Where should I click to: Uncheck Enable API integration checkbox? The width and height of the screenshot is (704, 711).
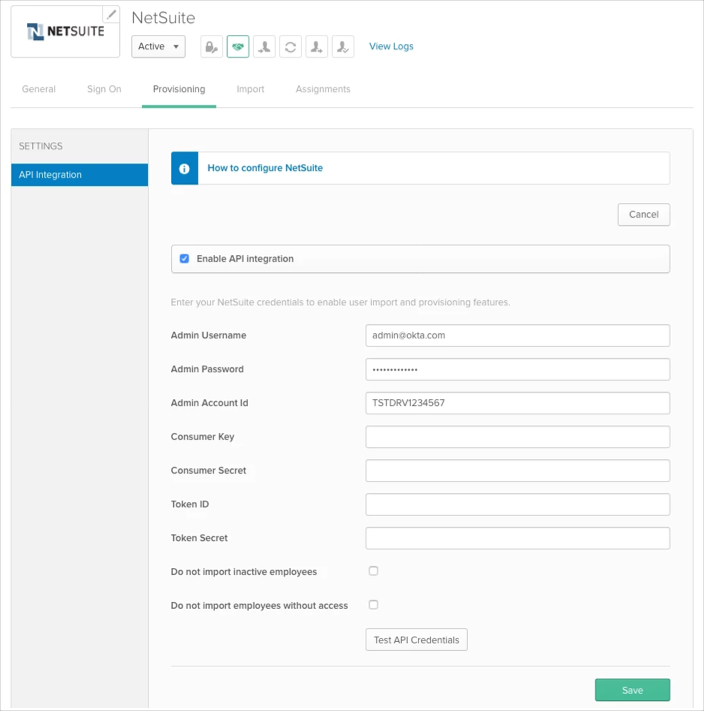(184, 259)
